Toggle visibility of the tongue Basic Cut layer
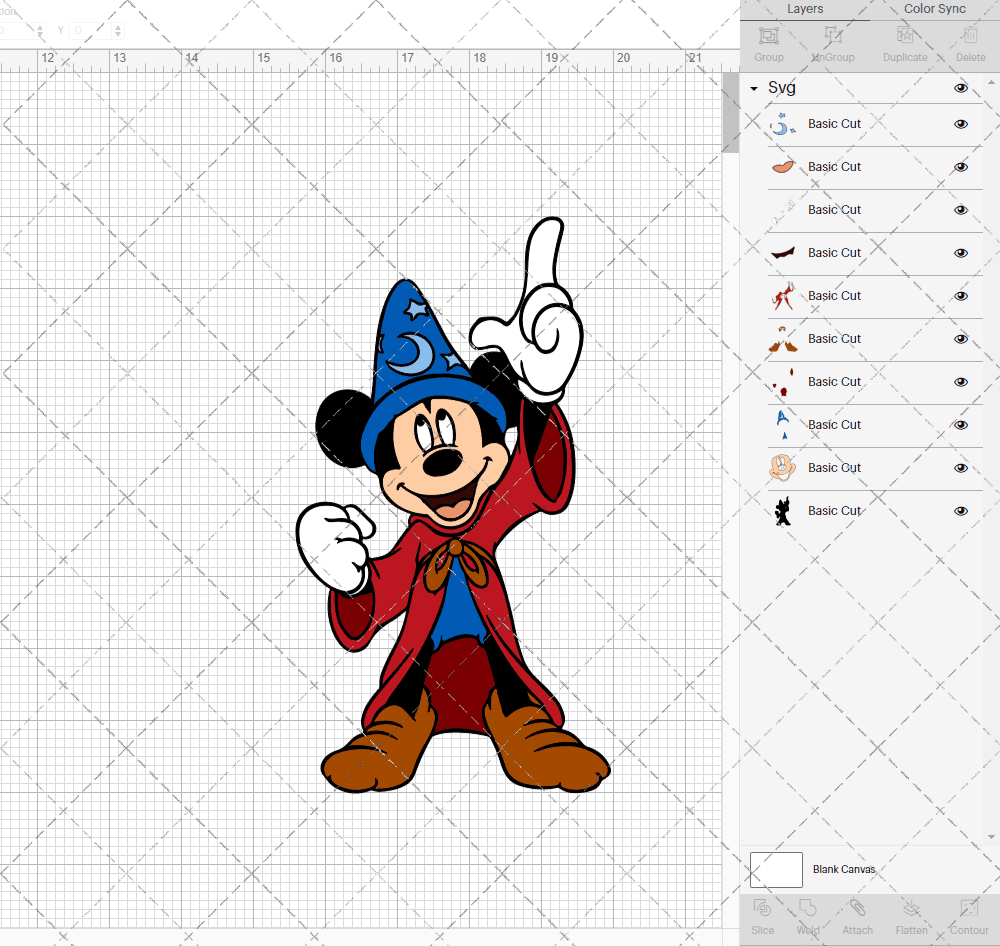The image size is (1000, 946). coord(960,167)
